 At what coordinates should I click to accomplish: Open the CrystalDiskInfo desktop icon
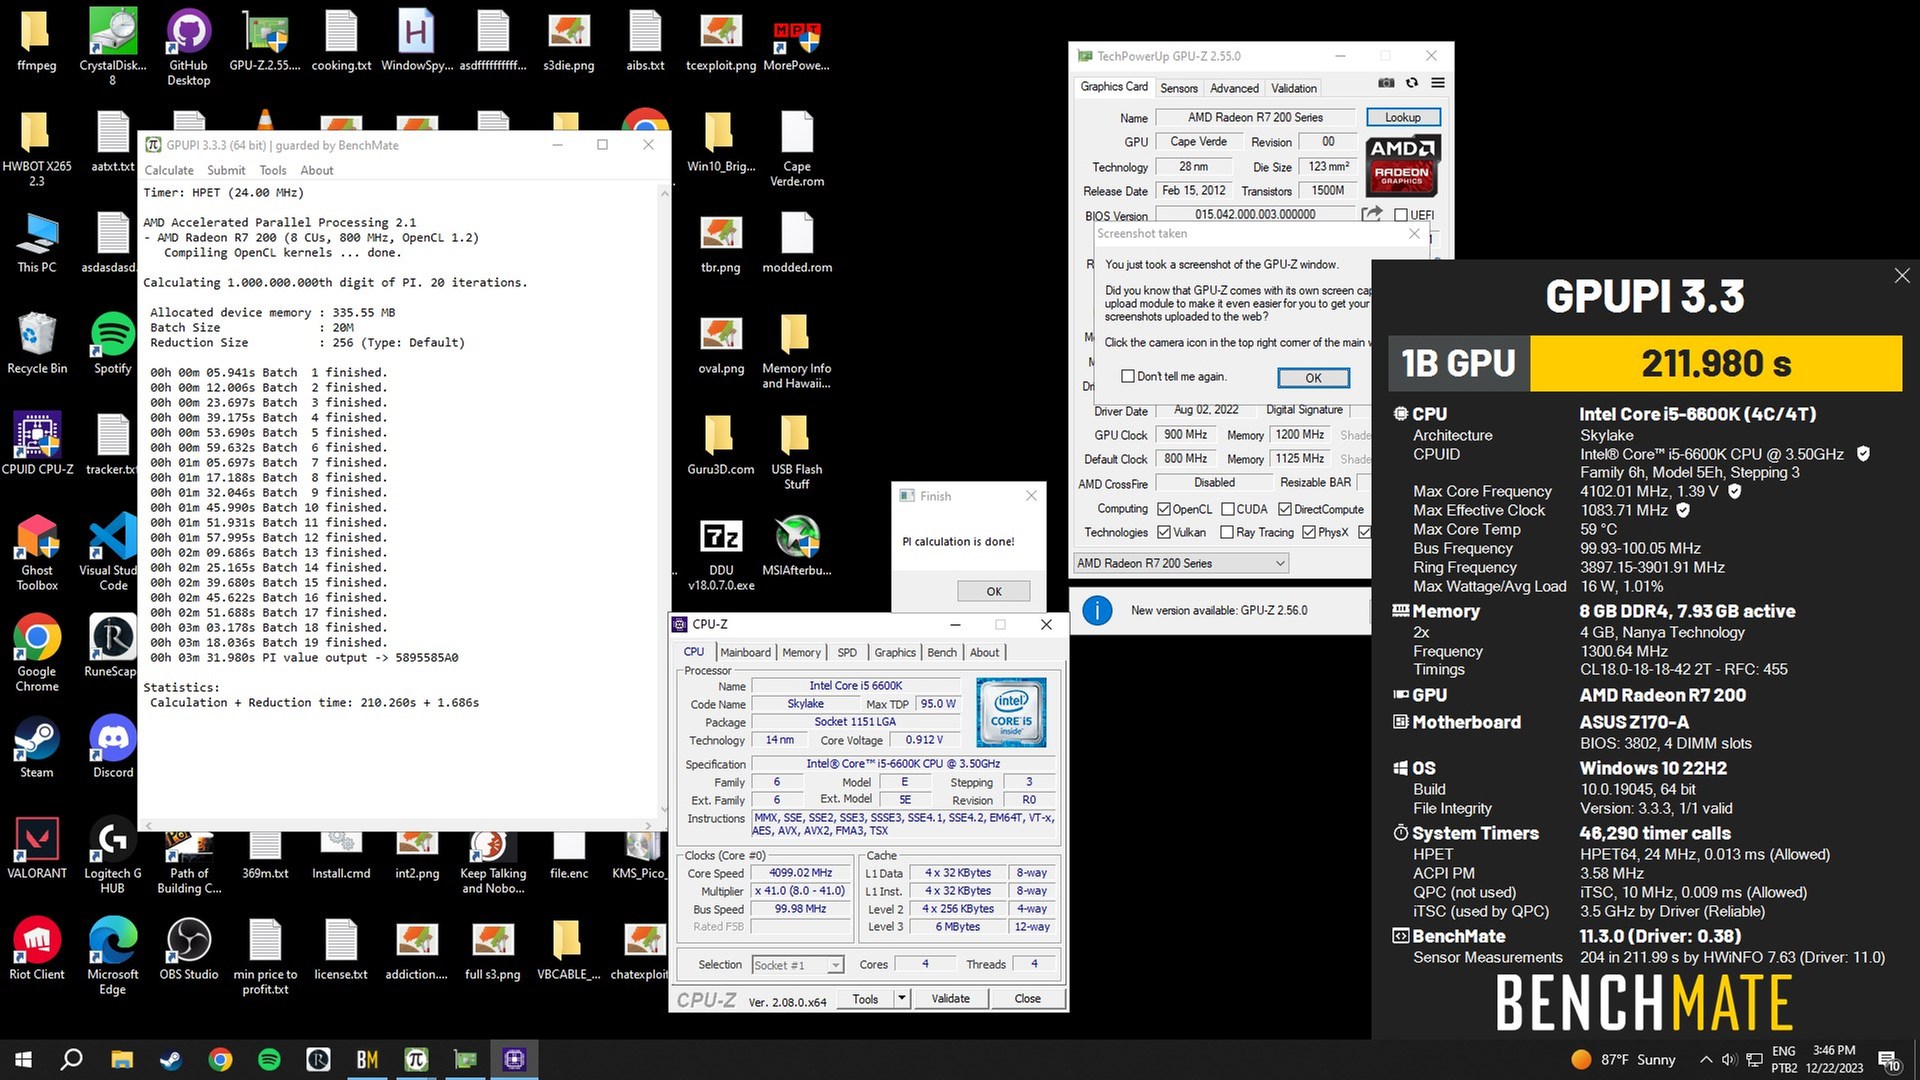tap(112, 46)
